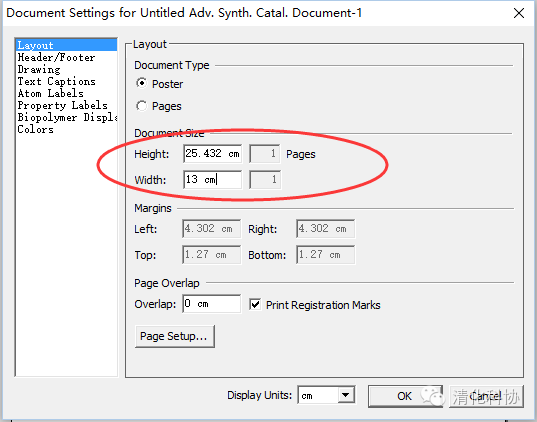The image size is (537, 422).
Task: Confirm settings with OK button
Action: click(x=405, y=396)
